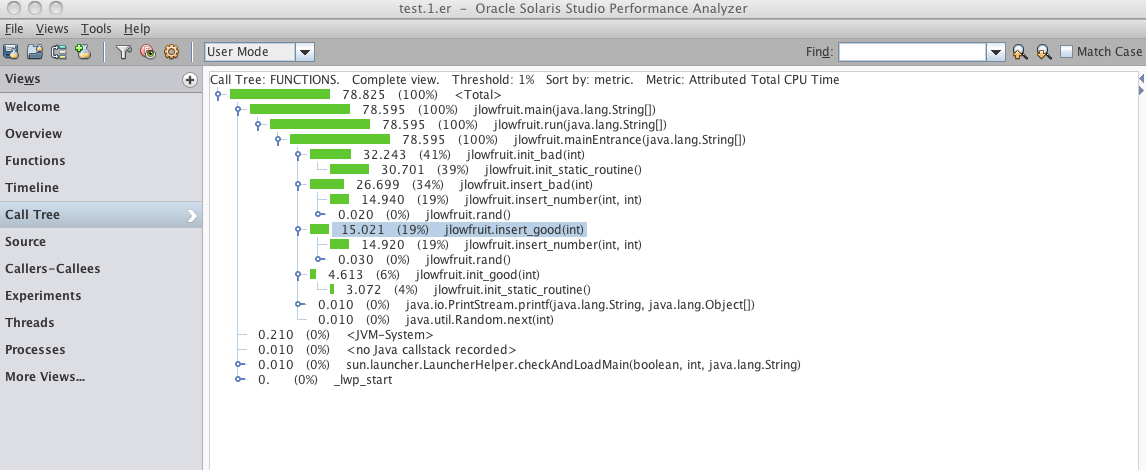Click the upper panel collapse arrow at right edge

[x=1142, y=77]
